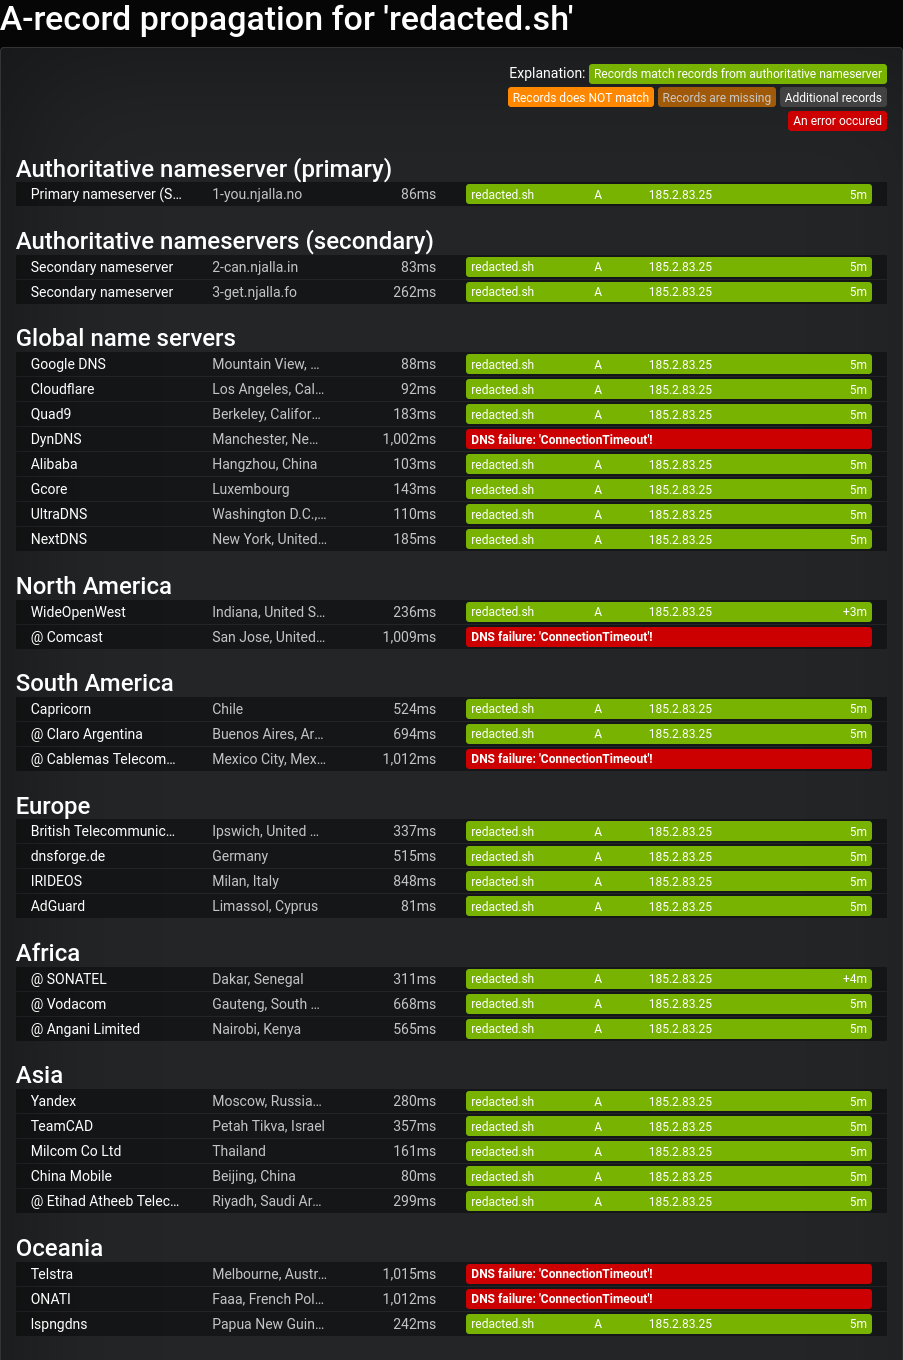Click the SONATEL +4m record bar
Viewport: 903px width, 1360px height.
(669, 979)
